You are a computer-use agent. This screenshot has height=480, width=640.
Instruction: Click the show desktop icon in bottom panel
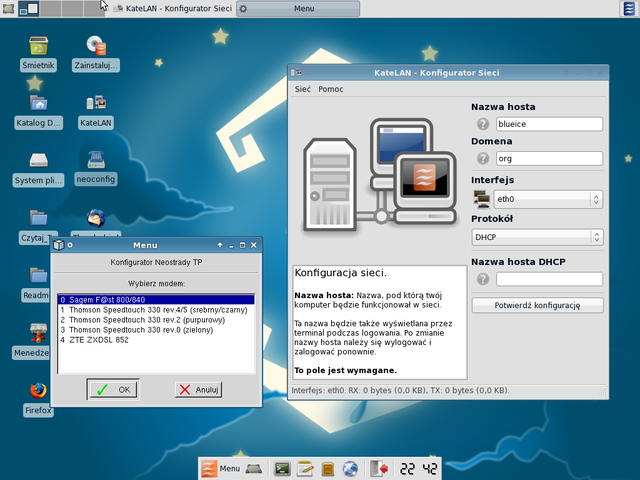point(254,469)
